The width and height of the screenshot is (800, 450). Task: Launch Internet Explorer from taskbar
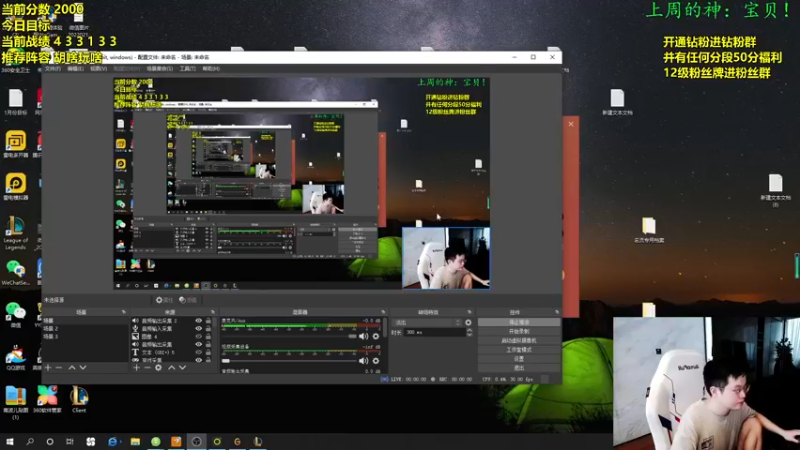point(113,441)
